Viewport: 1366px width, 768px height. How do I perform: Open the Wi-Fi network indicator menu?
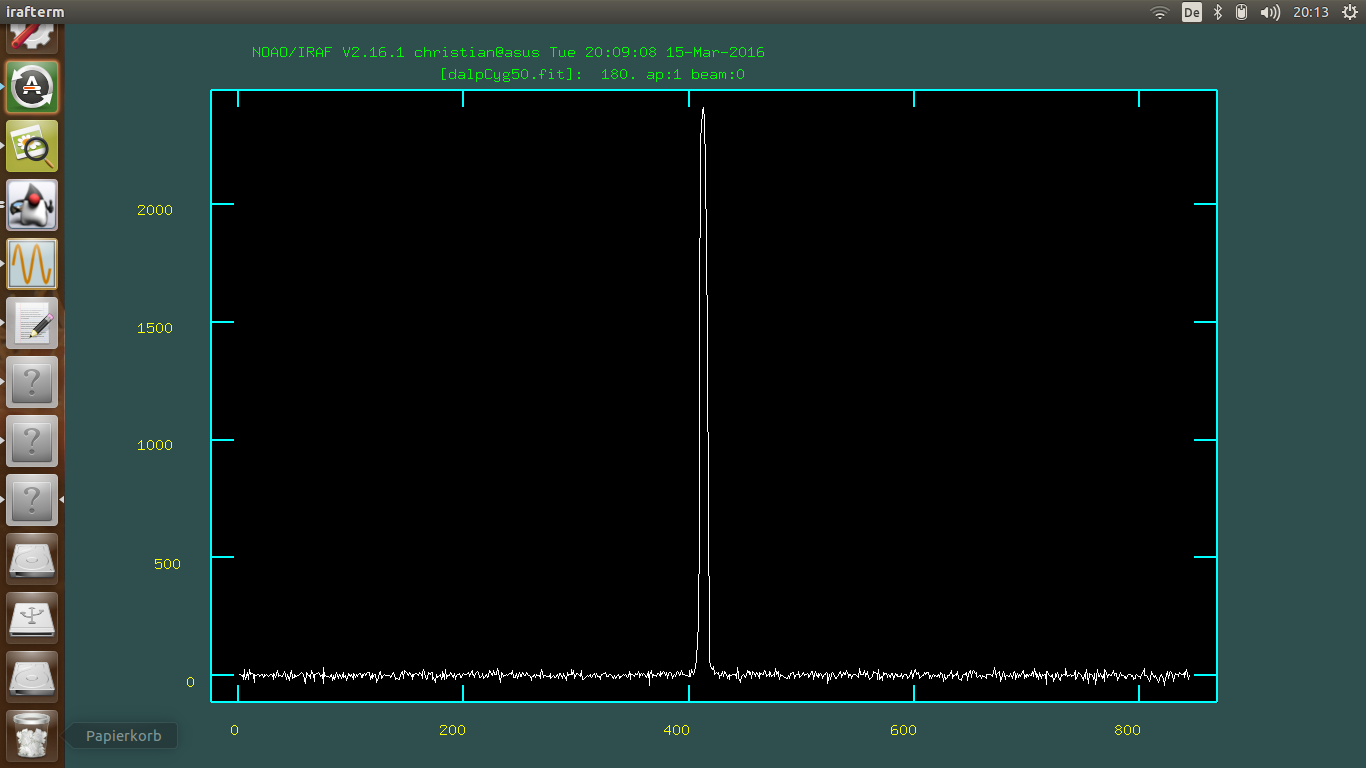point(1160,12)
